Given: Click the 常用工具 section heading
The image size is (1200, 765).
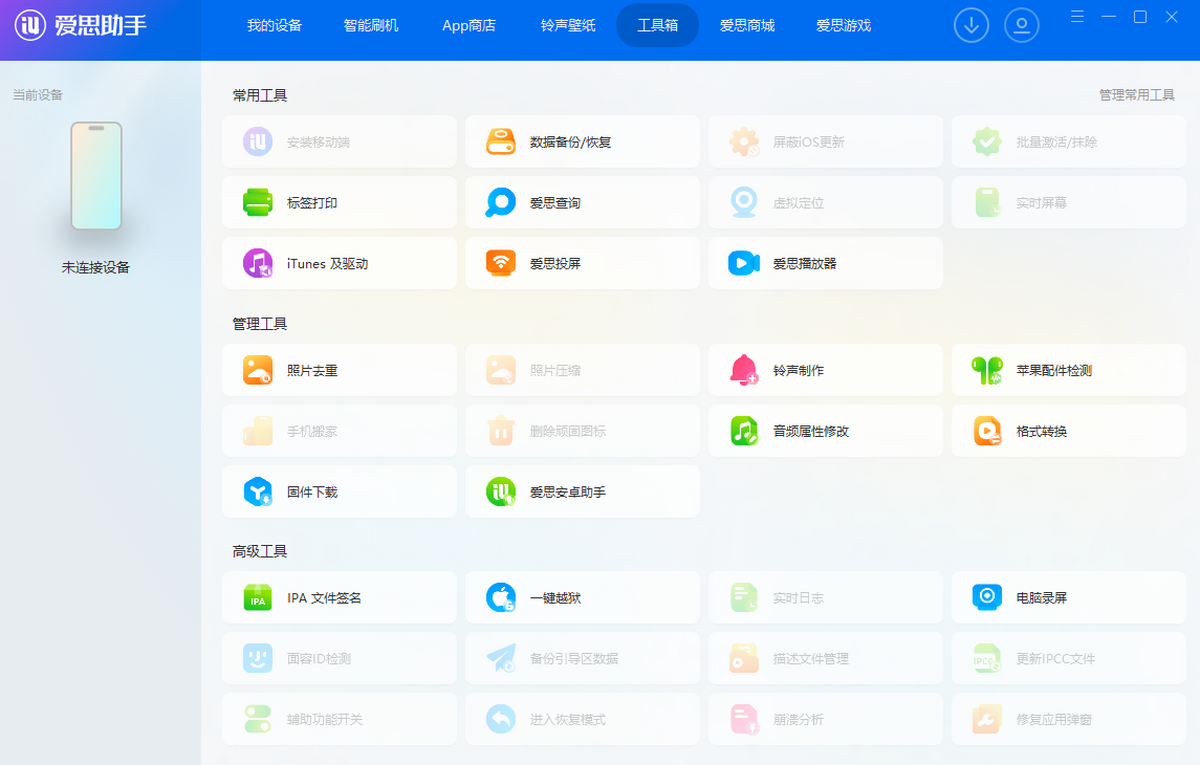Looking at the screenshot, I should coord(260,96).
